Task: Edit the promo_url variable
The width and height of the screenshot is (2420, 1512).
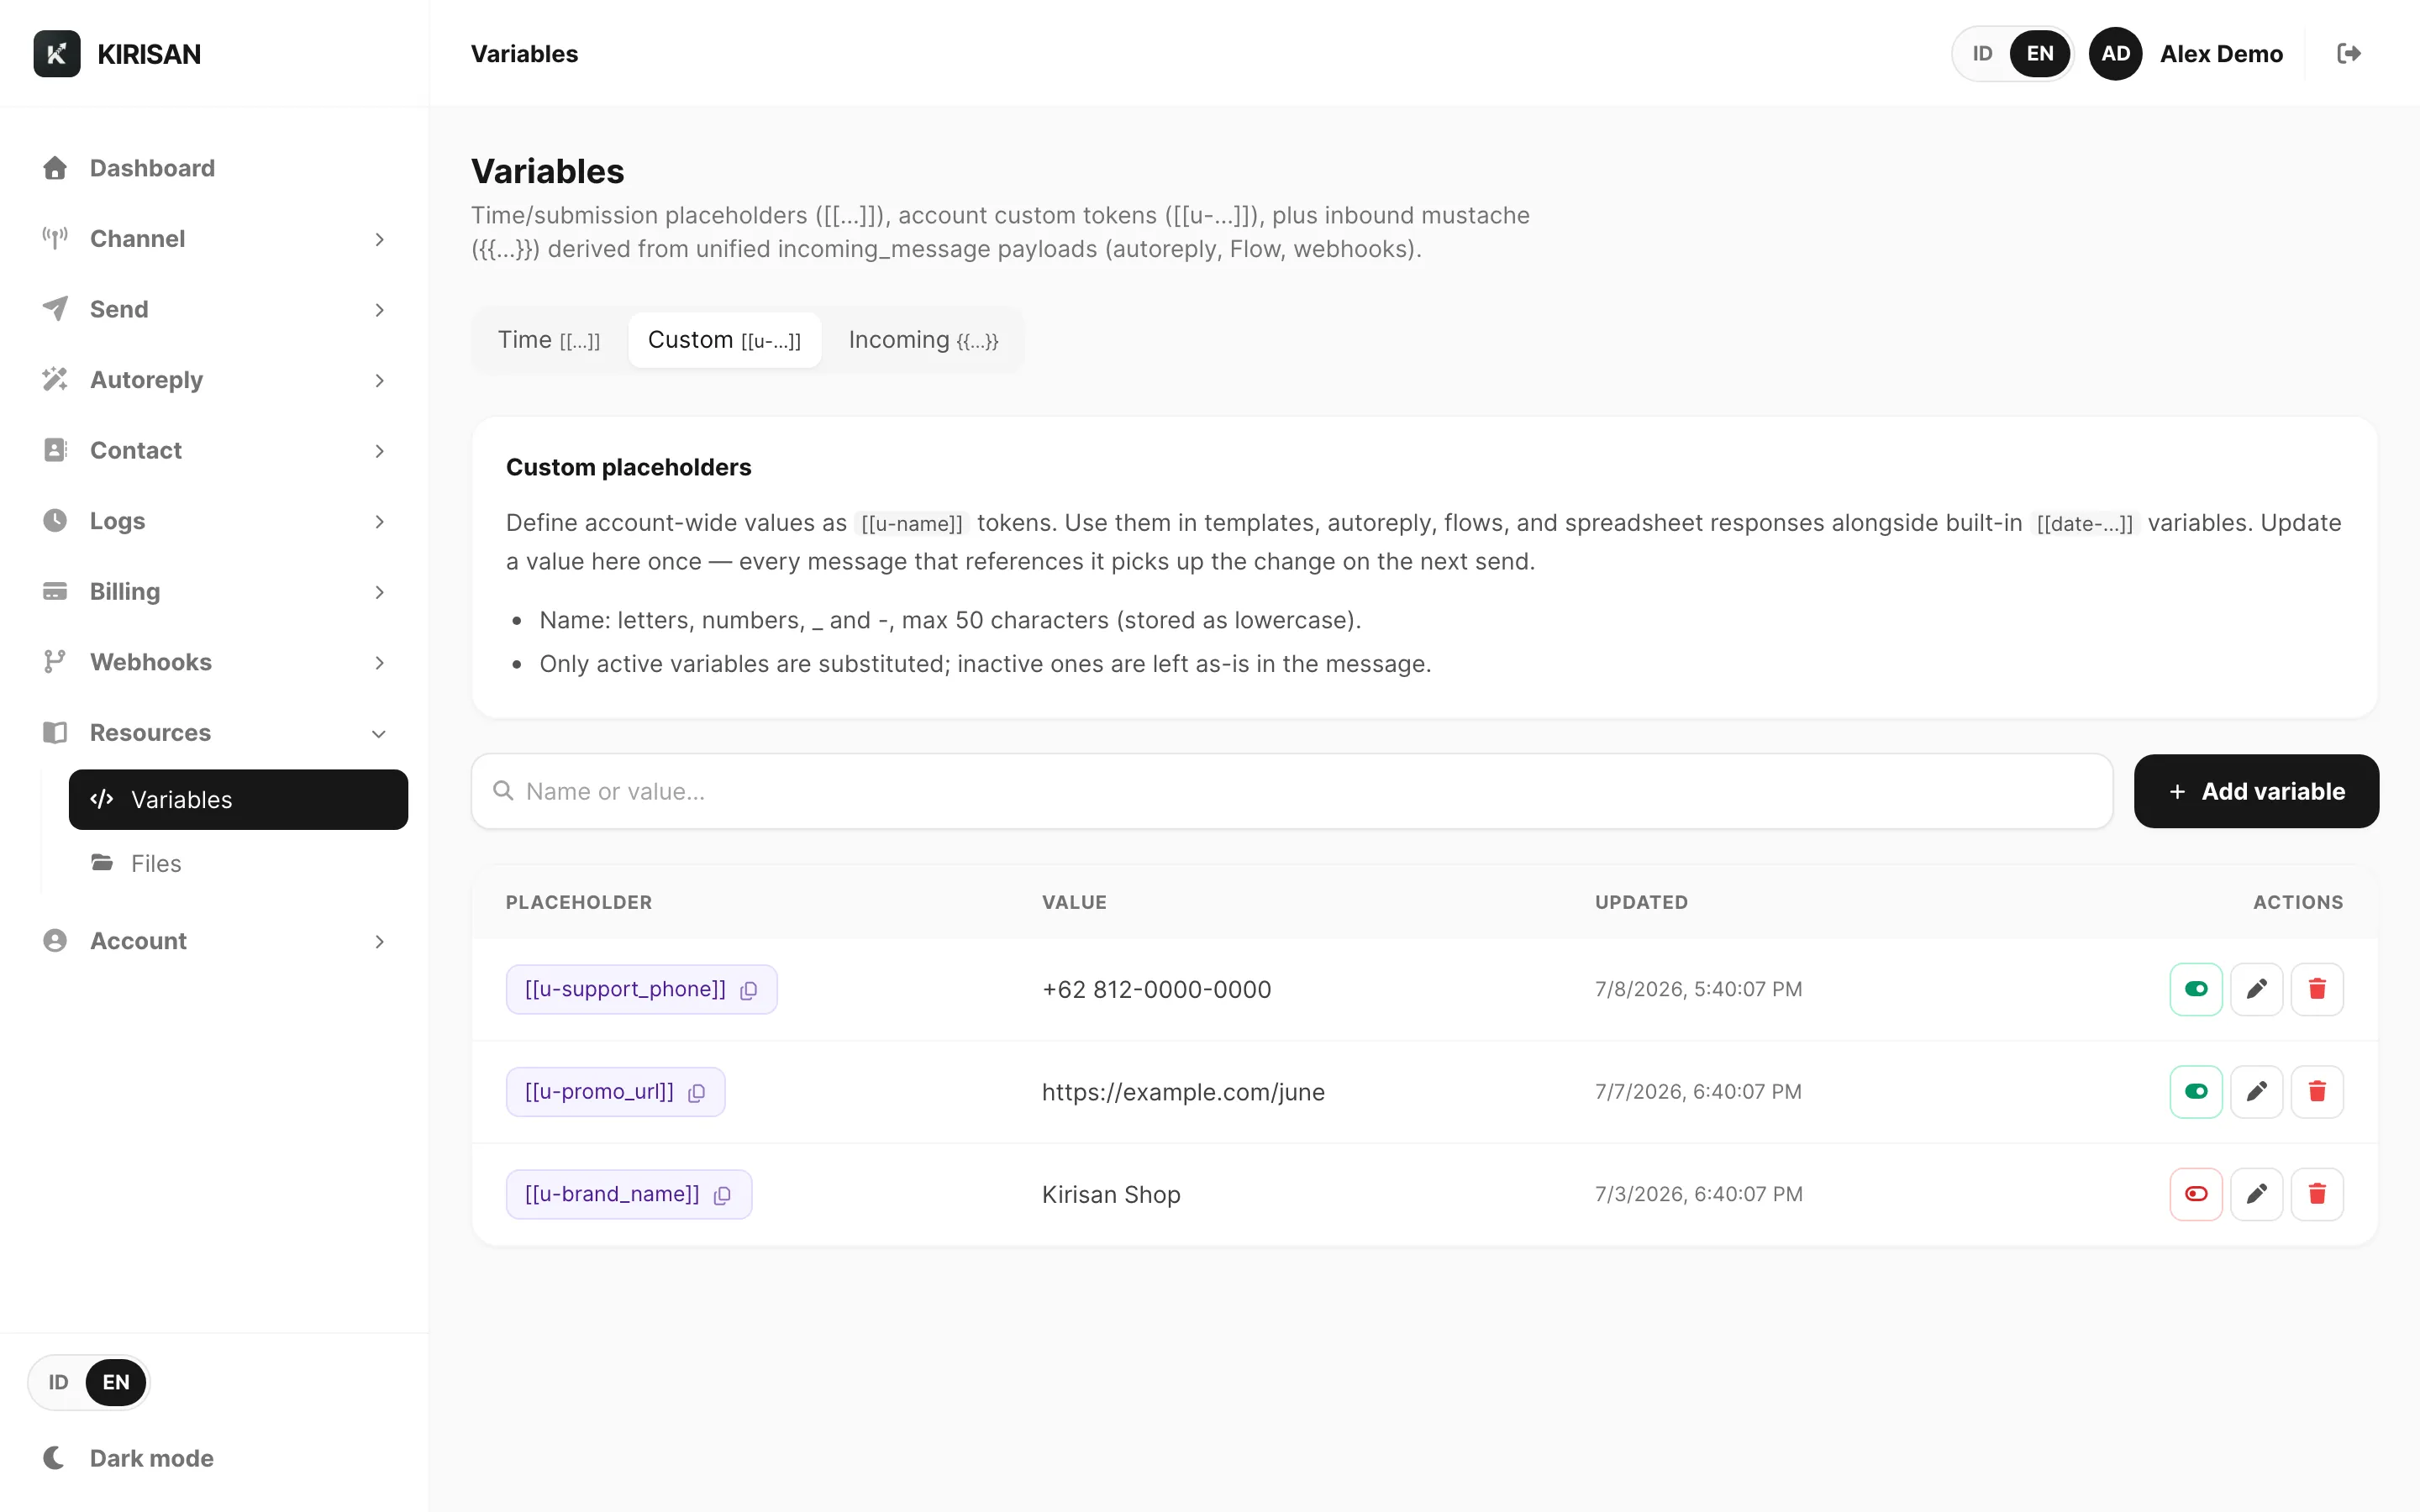Action: (x=2257, y=1091)
